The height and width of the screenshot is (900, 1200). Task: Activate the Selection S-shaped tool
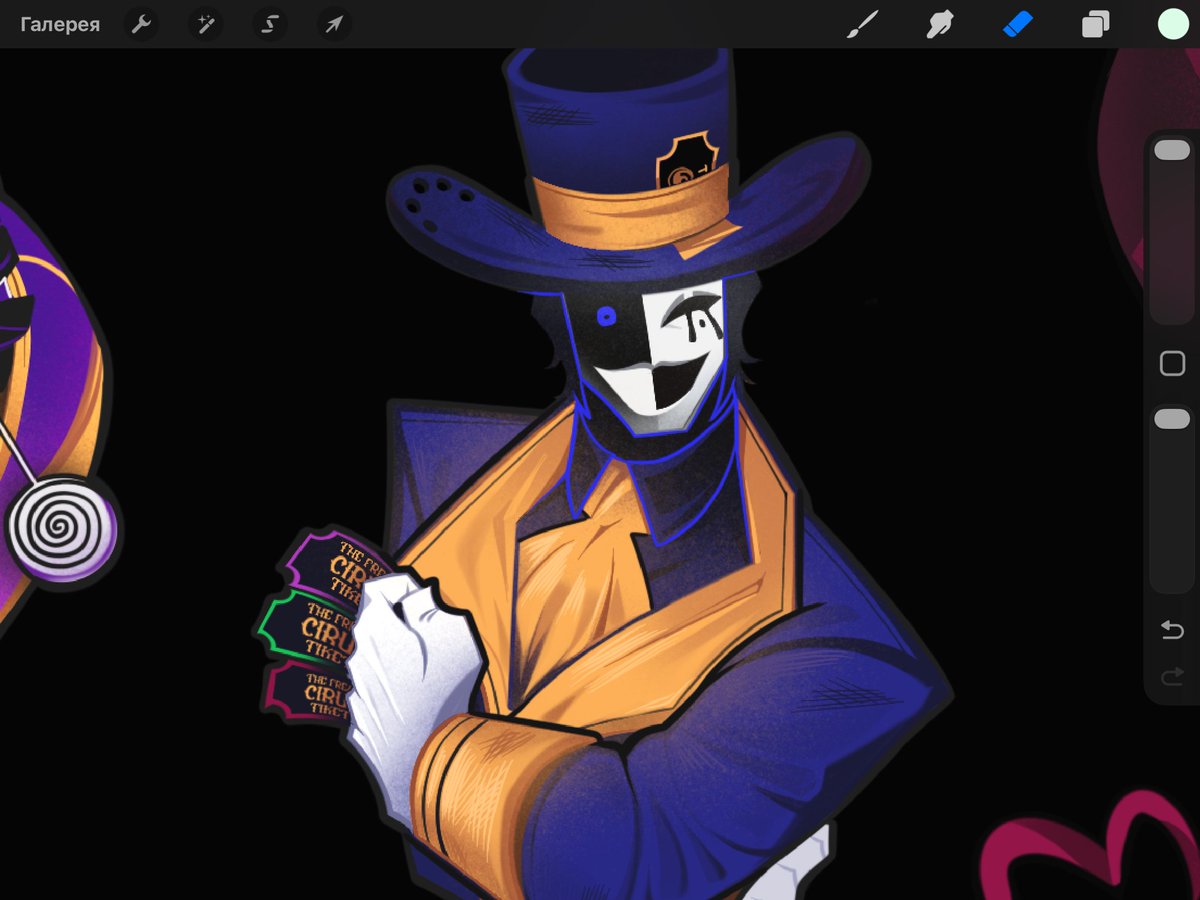270,25
